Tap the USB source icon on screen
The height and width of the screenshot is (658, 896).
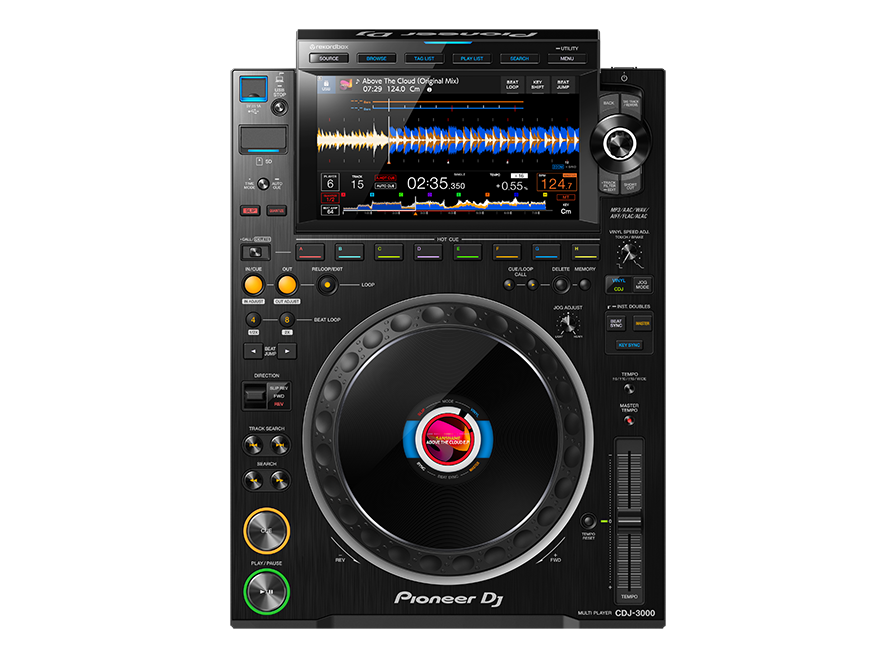pyautogui.click(x=326, y=85)
